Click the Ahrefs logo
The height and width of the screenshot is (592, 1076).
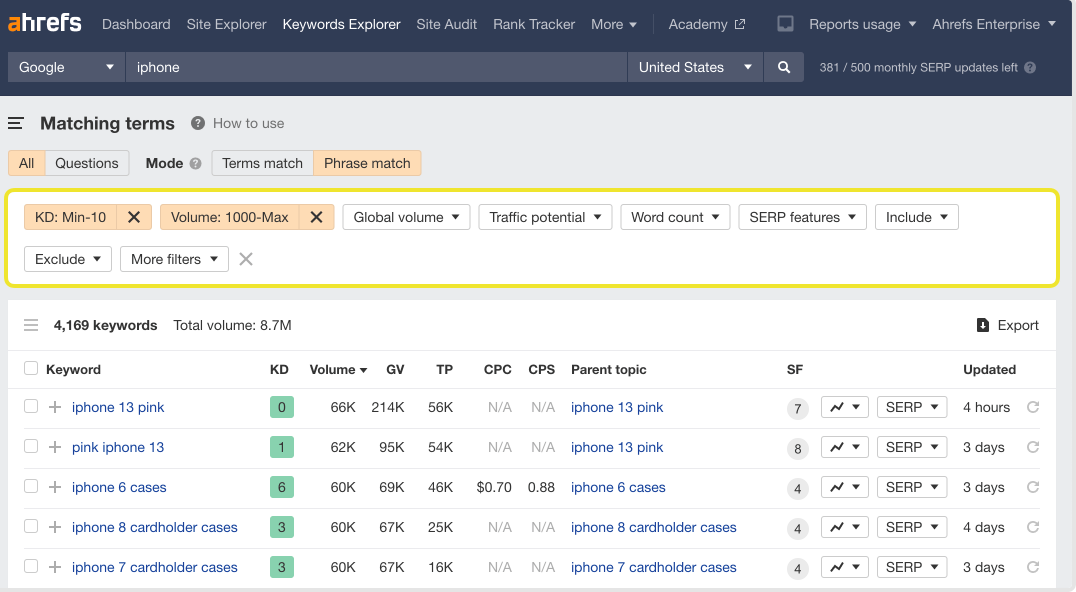coord(45,23)
